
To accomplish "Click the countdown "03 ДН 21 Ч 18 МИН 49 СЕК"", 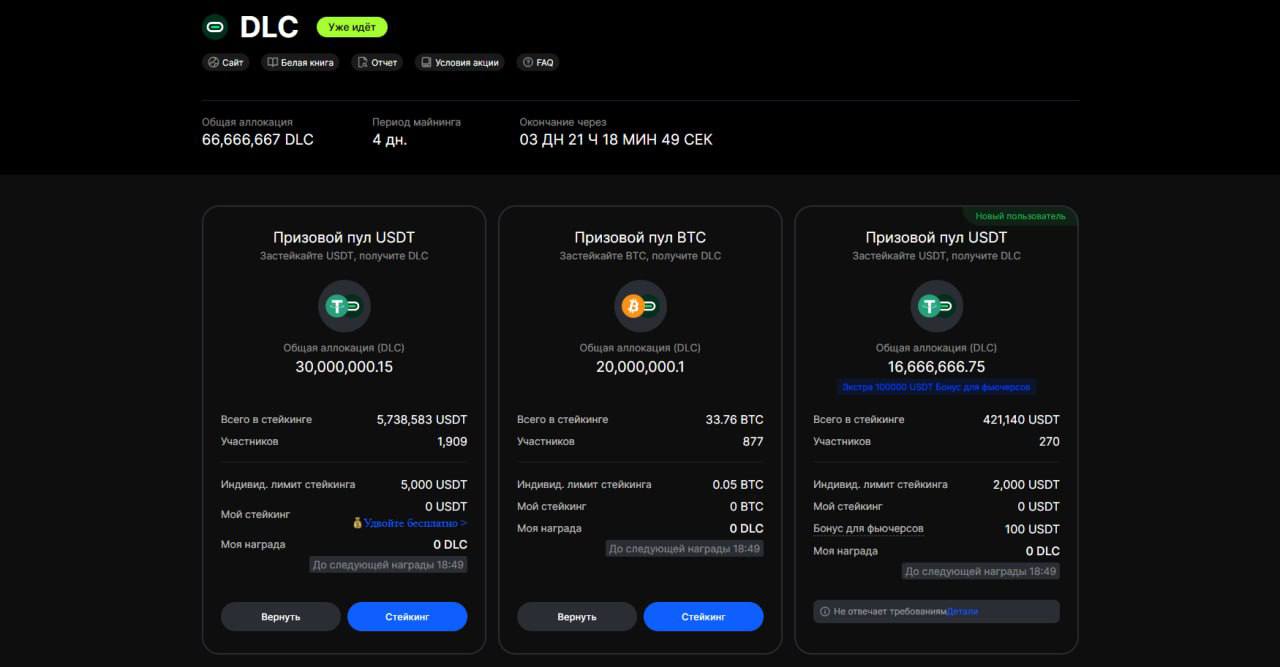I will coord(616,140).
